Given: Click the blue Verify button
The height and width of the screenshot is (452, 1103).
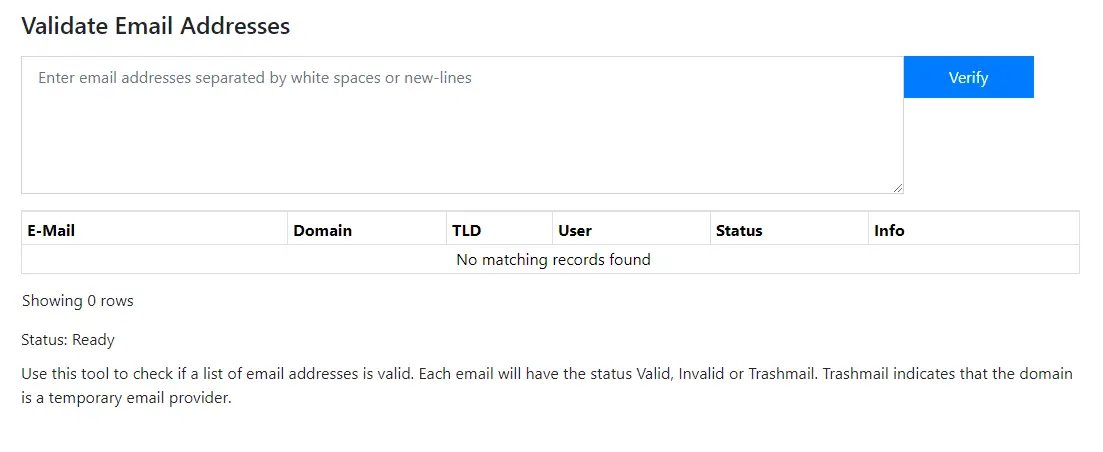Looking at the screenshot, I should pos(968,77).
